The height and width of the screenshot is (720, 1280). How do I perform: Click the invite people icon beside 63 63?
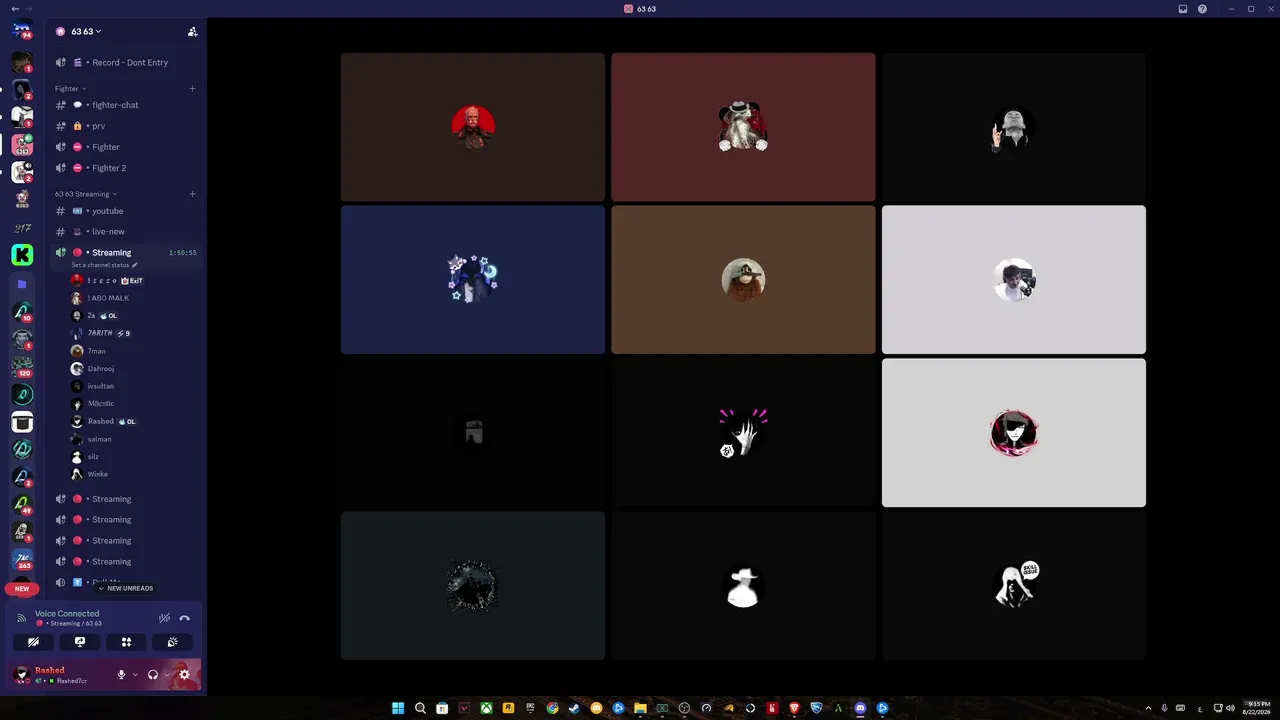(192, 32)
